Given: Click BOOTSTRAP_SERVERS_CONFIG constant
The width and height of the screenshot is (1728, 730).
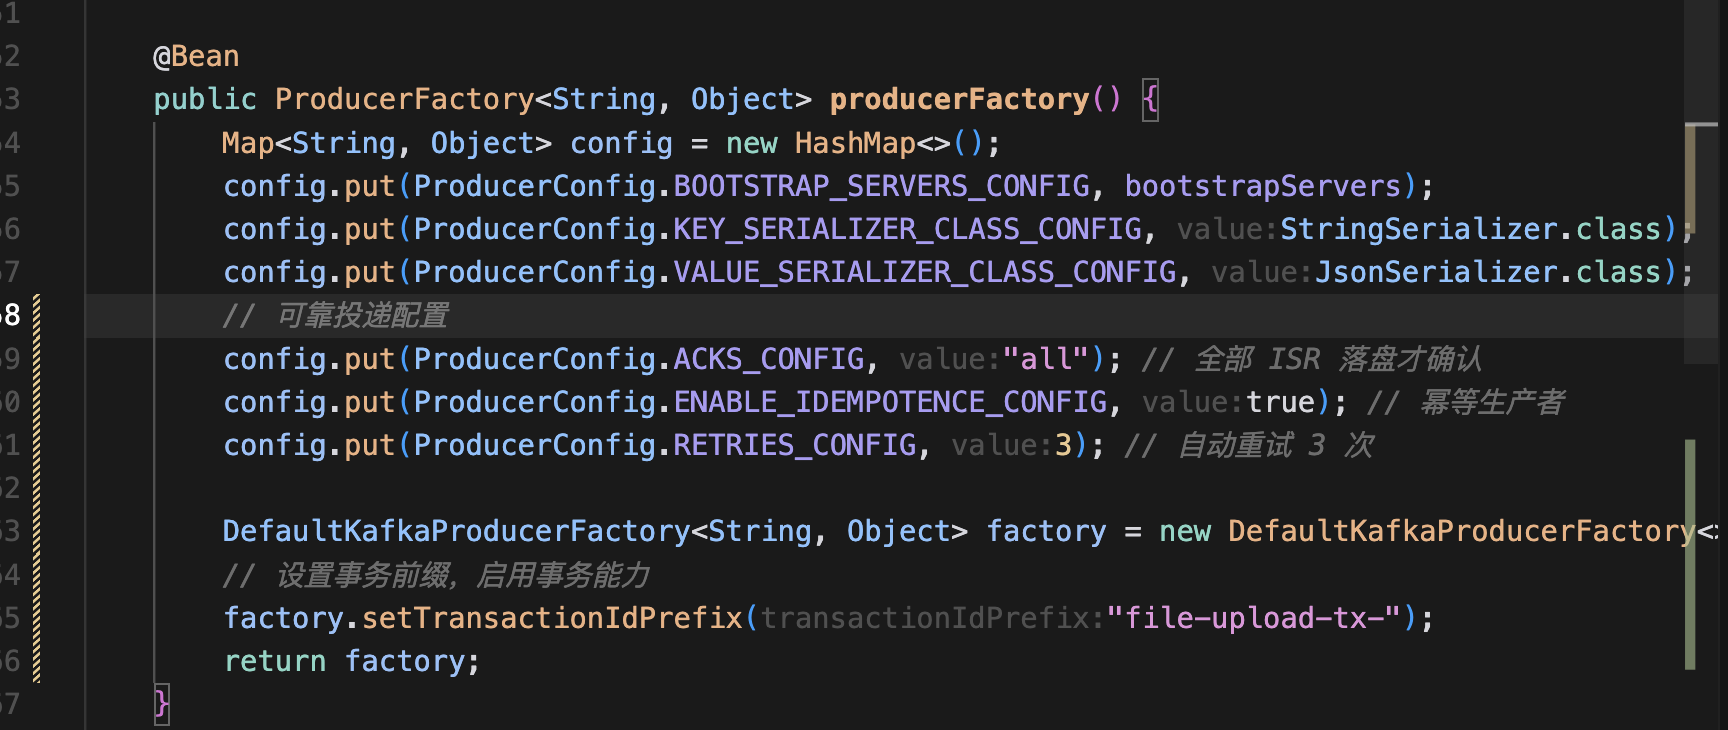Looking at the screenshot, I should 881,186.
